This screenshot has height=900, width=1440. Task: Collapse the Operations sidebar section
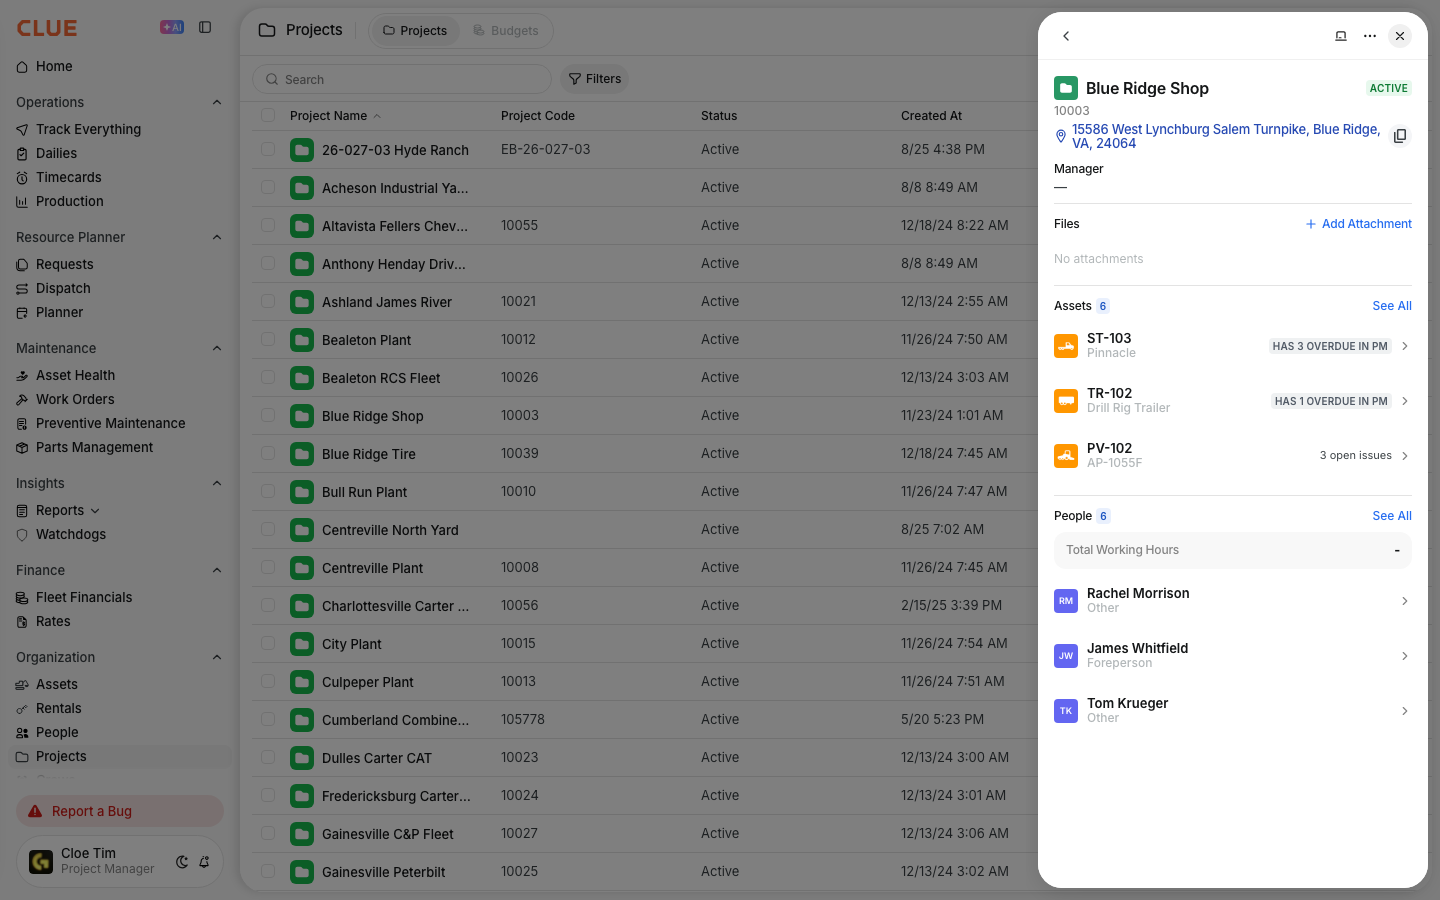(217, 102)
